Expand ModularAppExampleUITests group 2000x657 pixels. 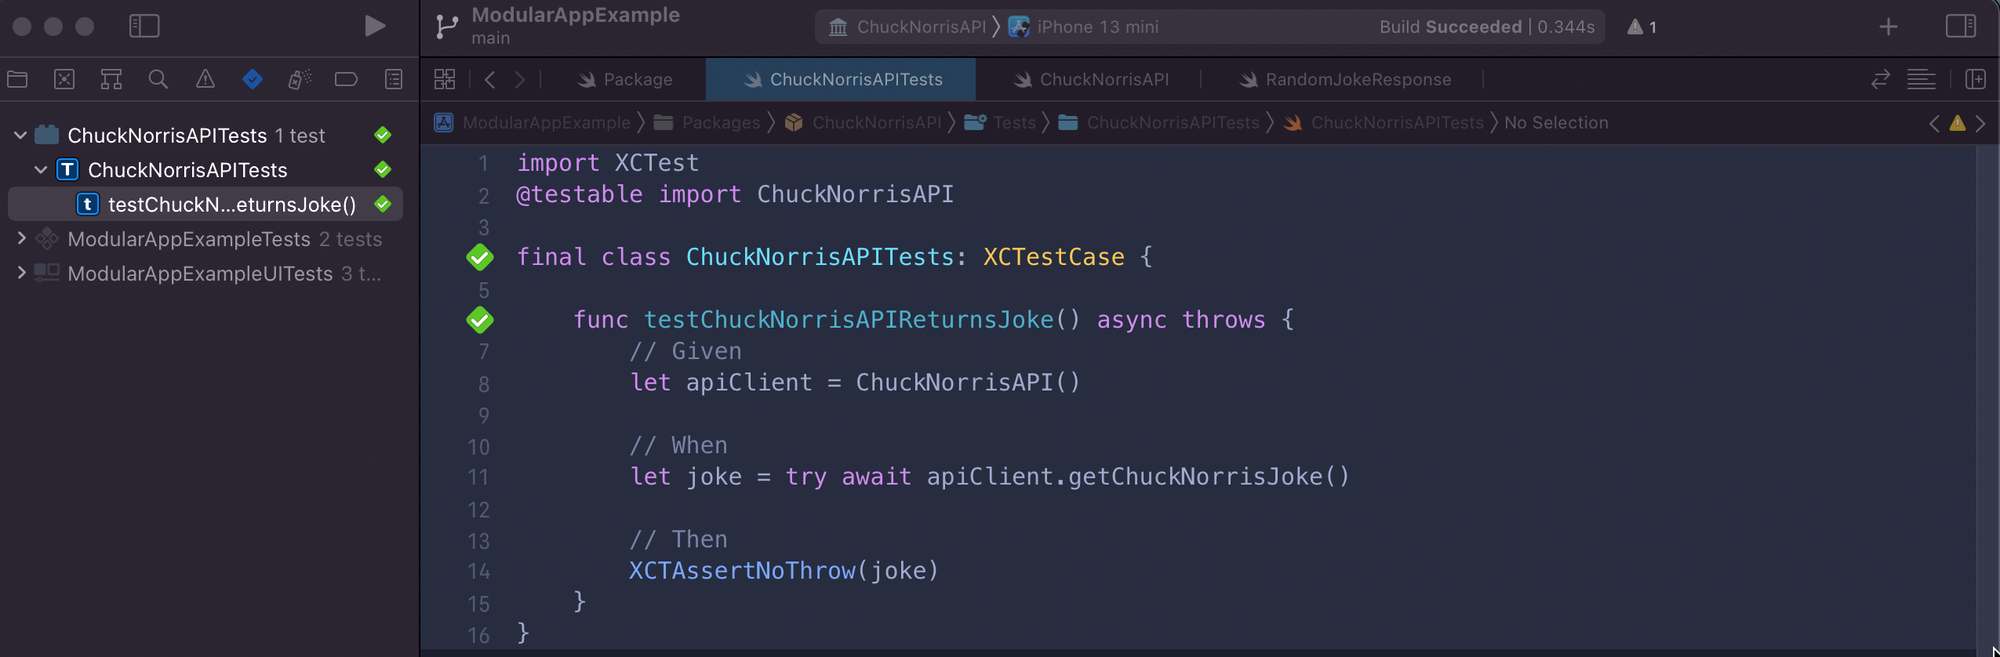[x=20, y=273]
